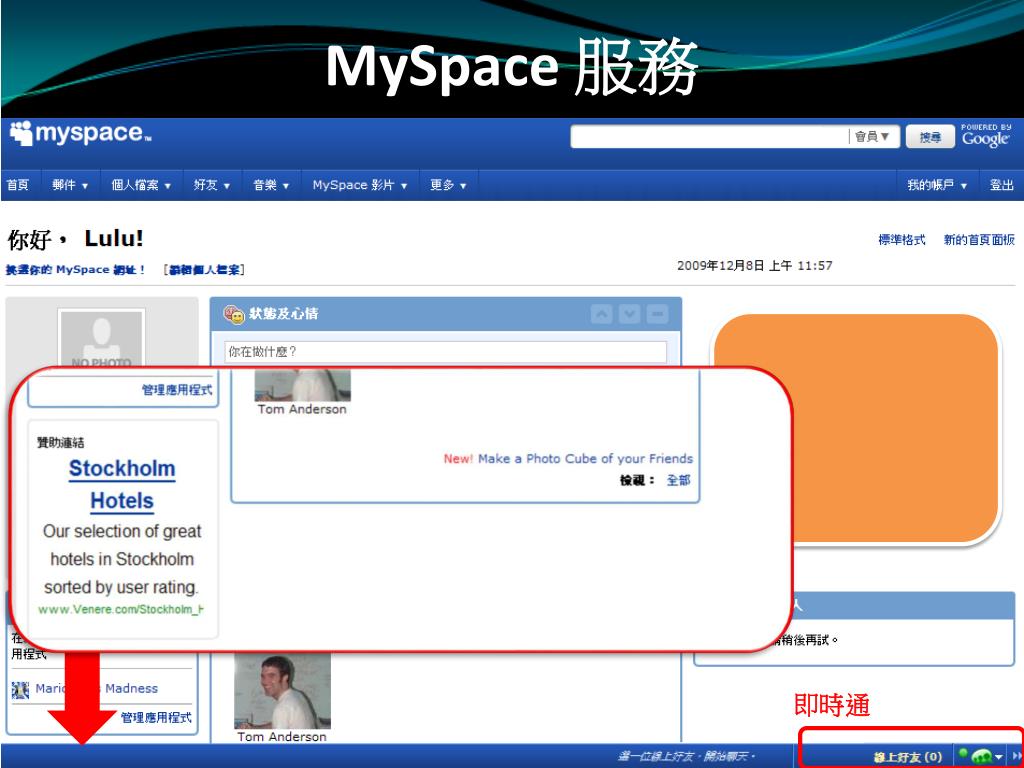Screen dimensions: 1024x768
Task: Click Tom Anderson's name under upper photo
Action: tap(302, 409)
